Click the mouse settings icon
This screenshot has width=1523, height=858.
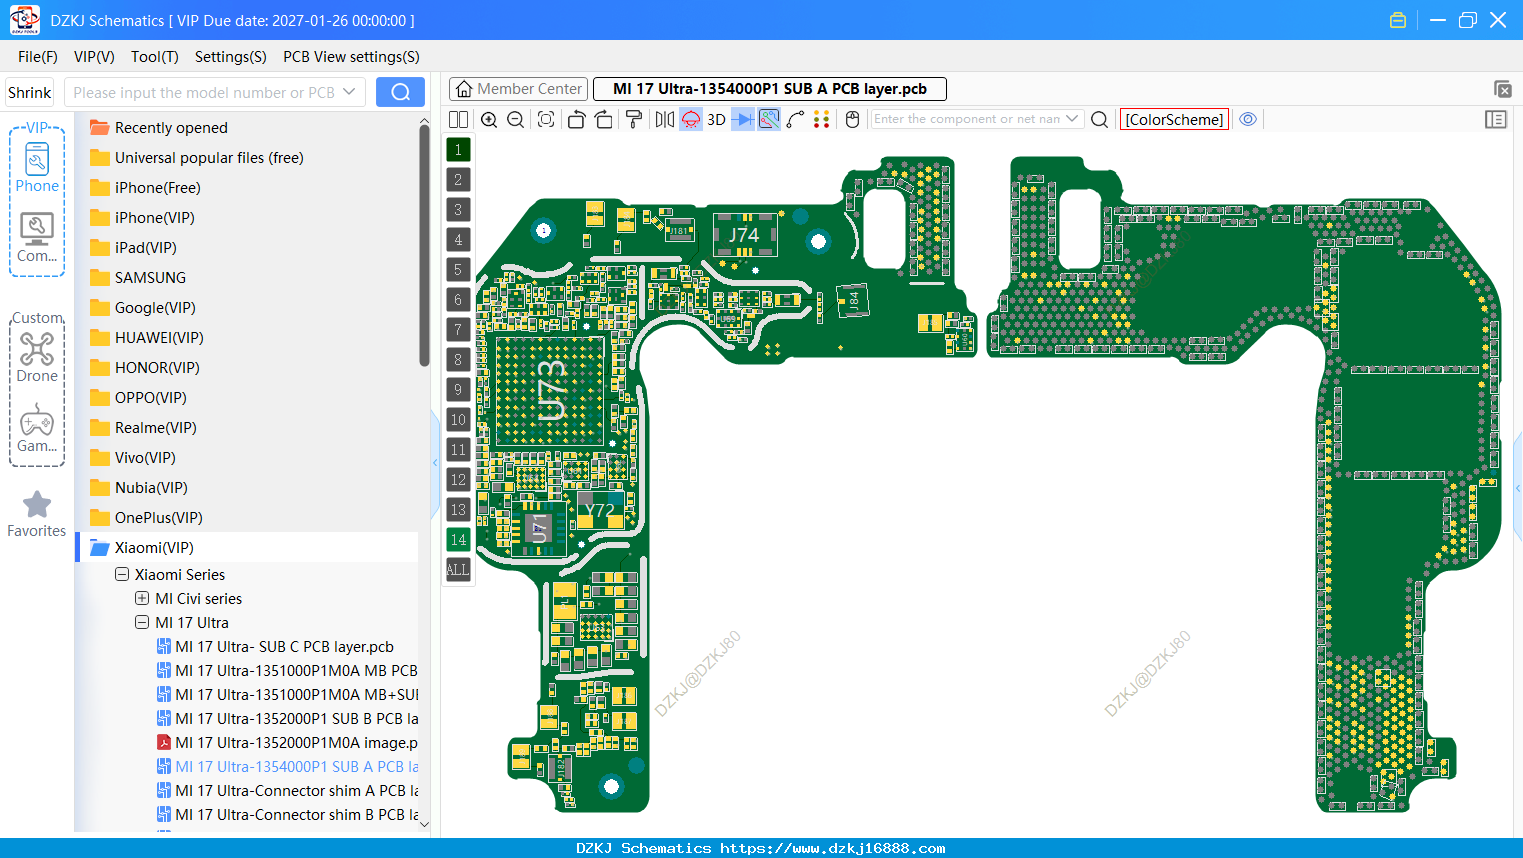(852, 120)
